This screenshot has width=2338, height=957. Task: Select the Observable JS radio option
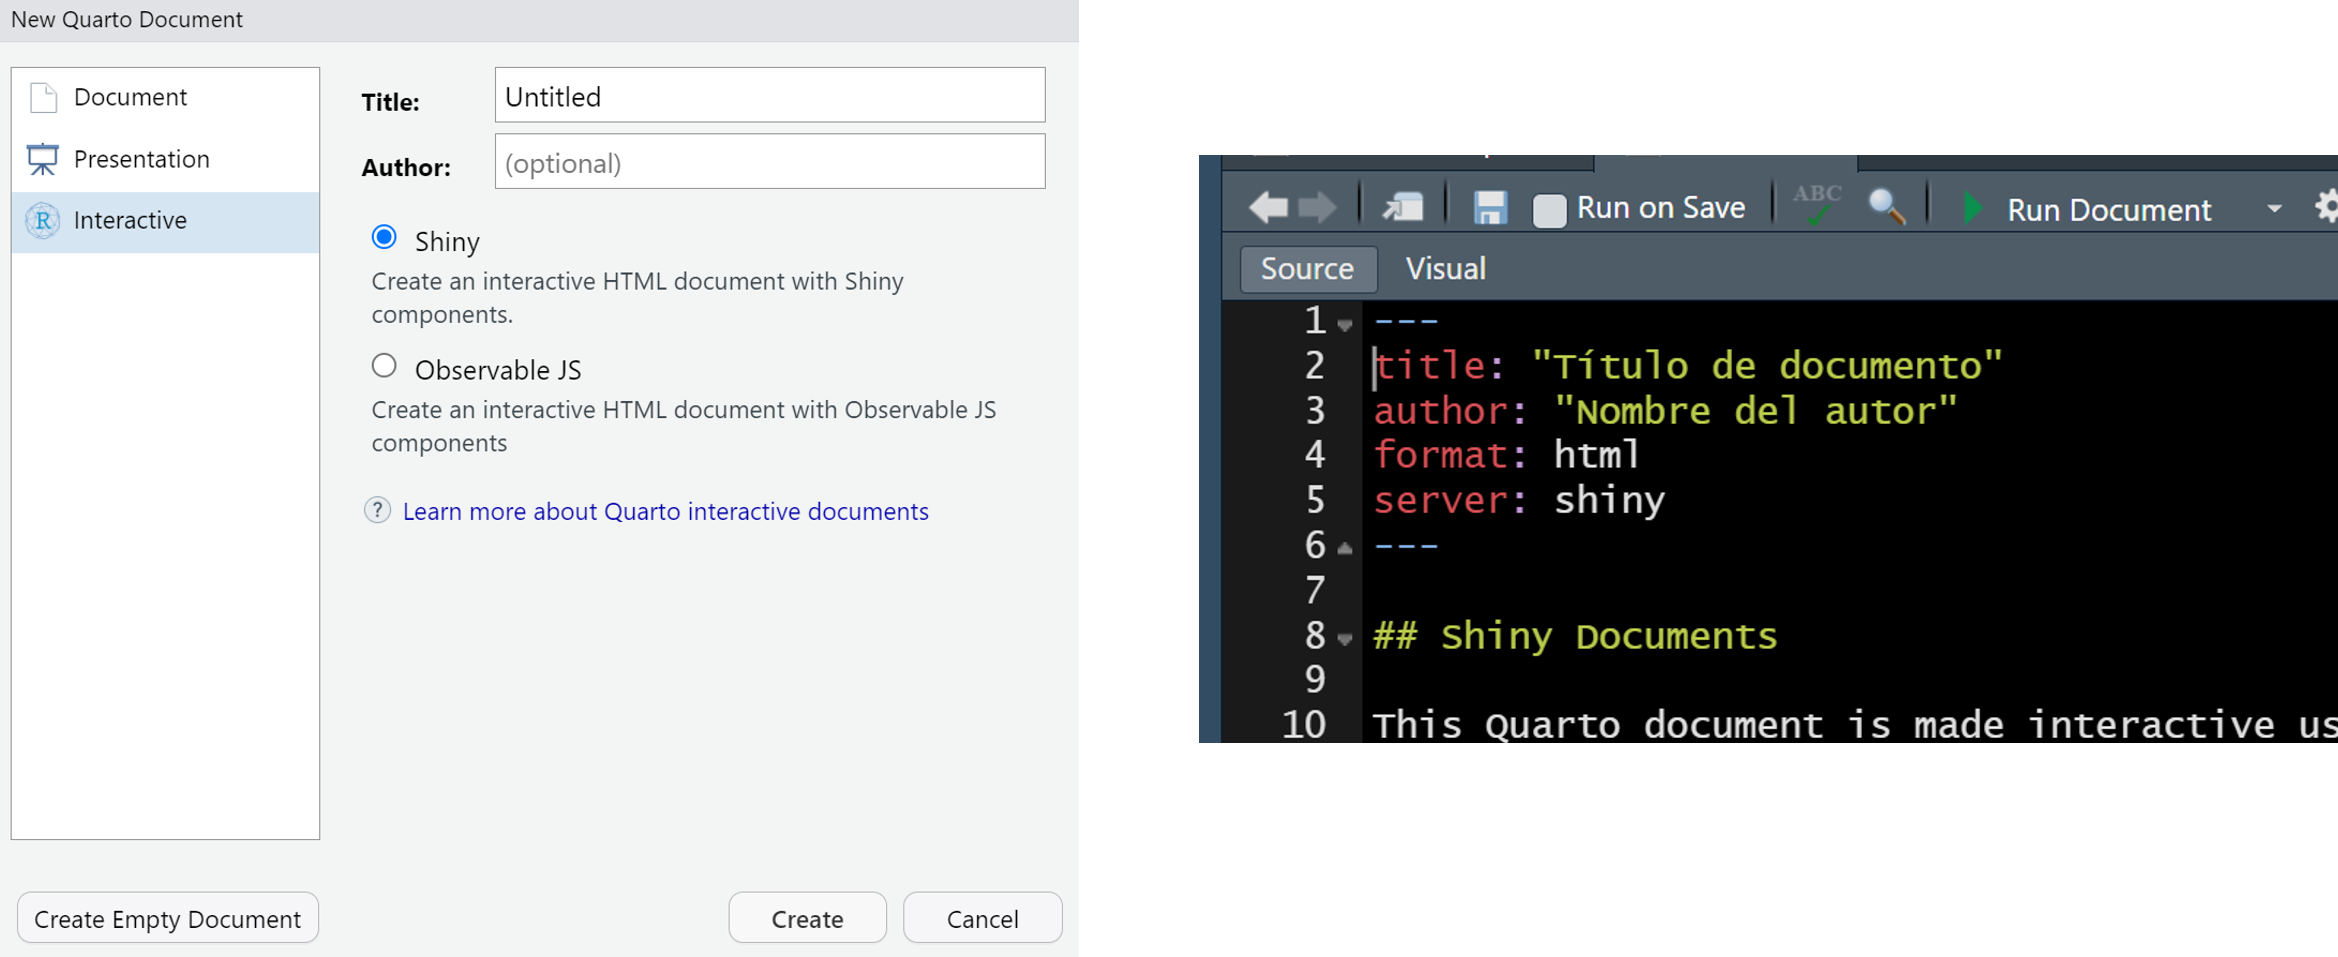point(384,366)
